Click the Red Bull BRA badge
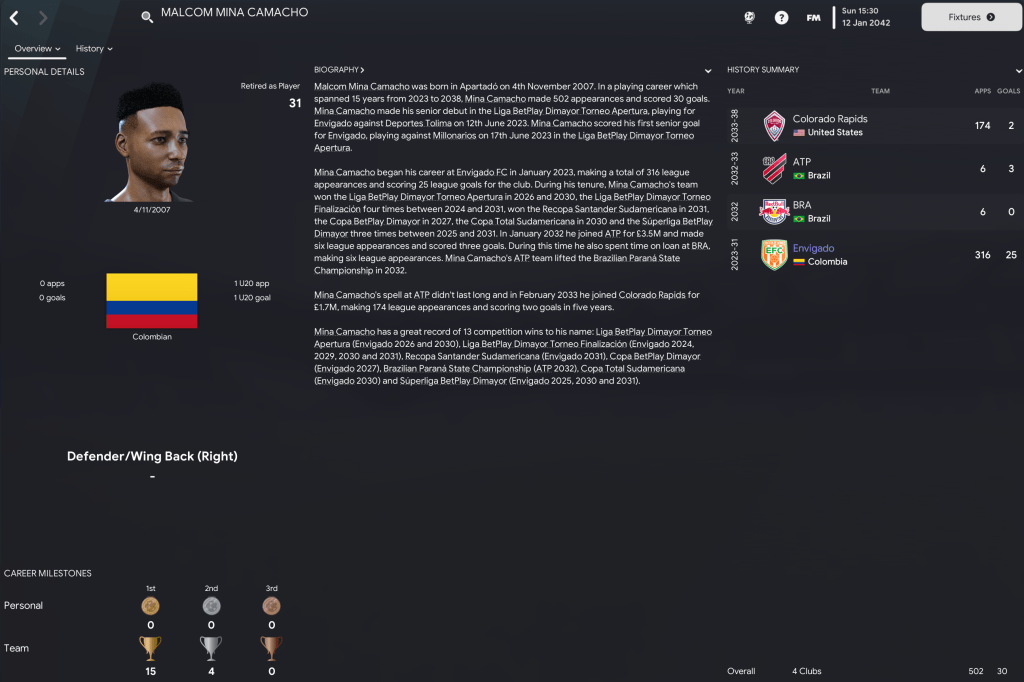This screenshot has width=1024, height=682. [774, 212]
